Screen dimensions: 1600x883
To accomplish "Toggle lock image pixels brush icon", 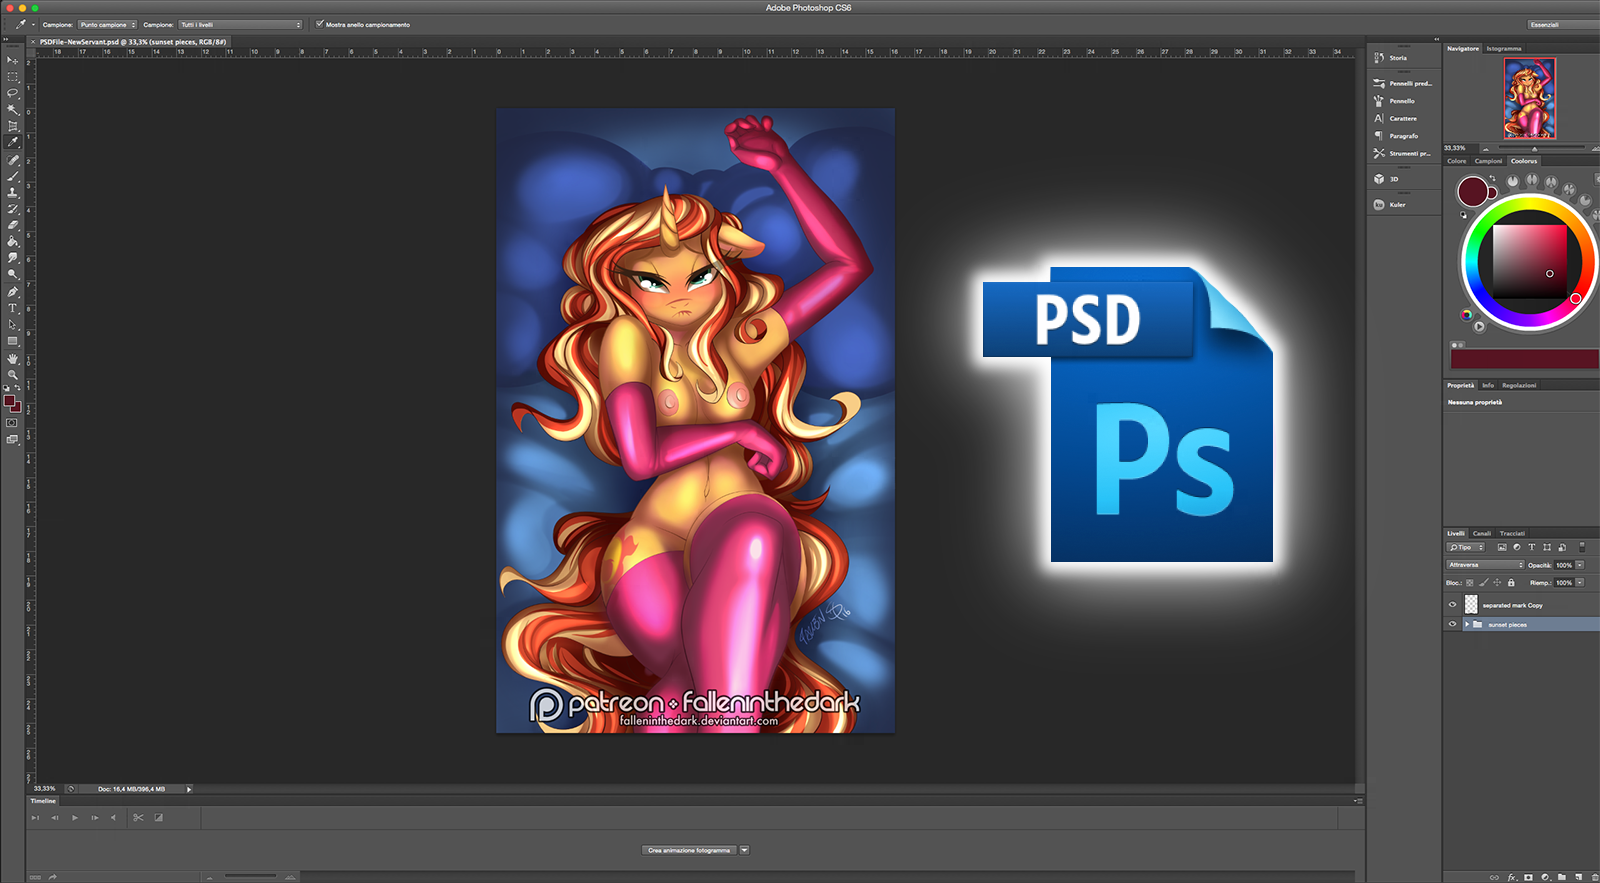I will pyautogui.click(x=1484, y=582).
